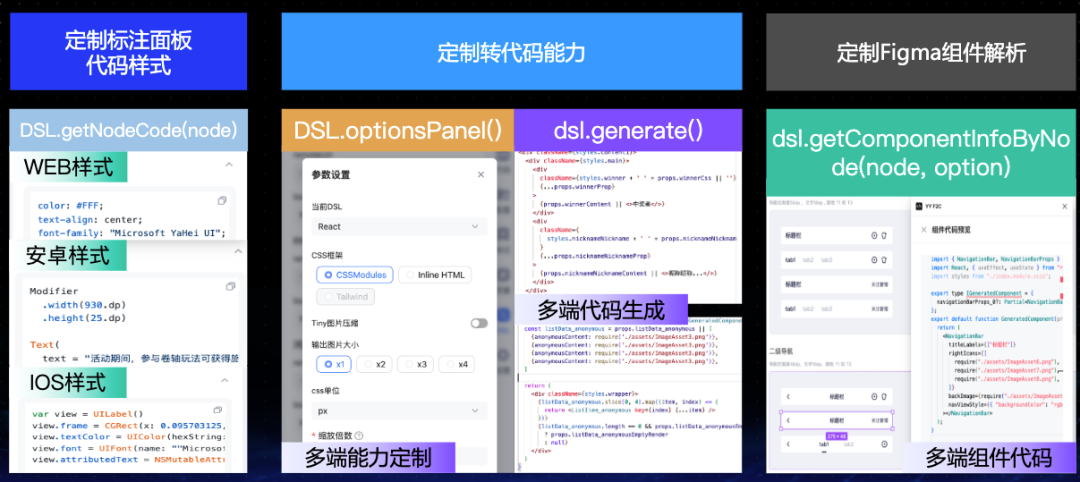Click the font-family "Microsoft YaHei UI" line
The height and width of the screenshot is (482, 1080).
pyautogui.click(x=132, y=233)
